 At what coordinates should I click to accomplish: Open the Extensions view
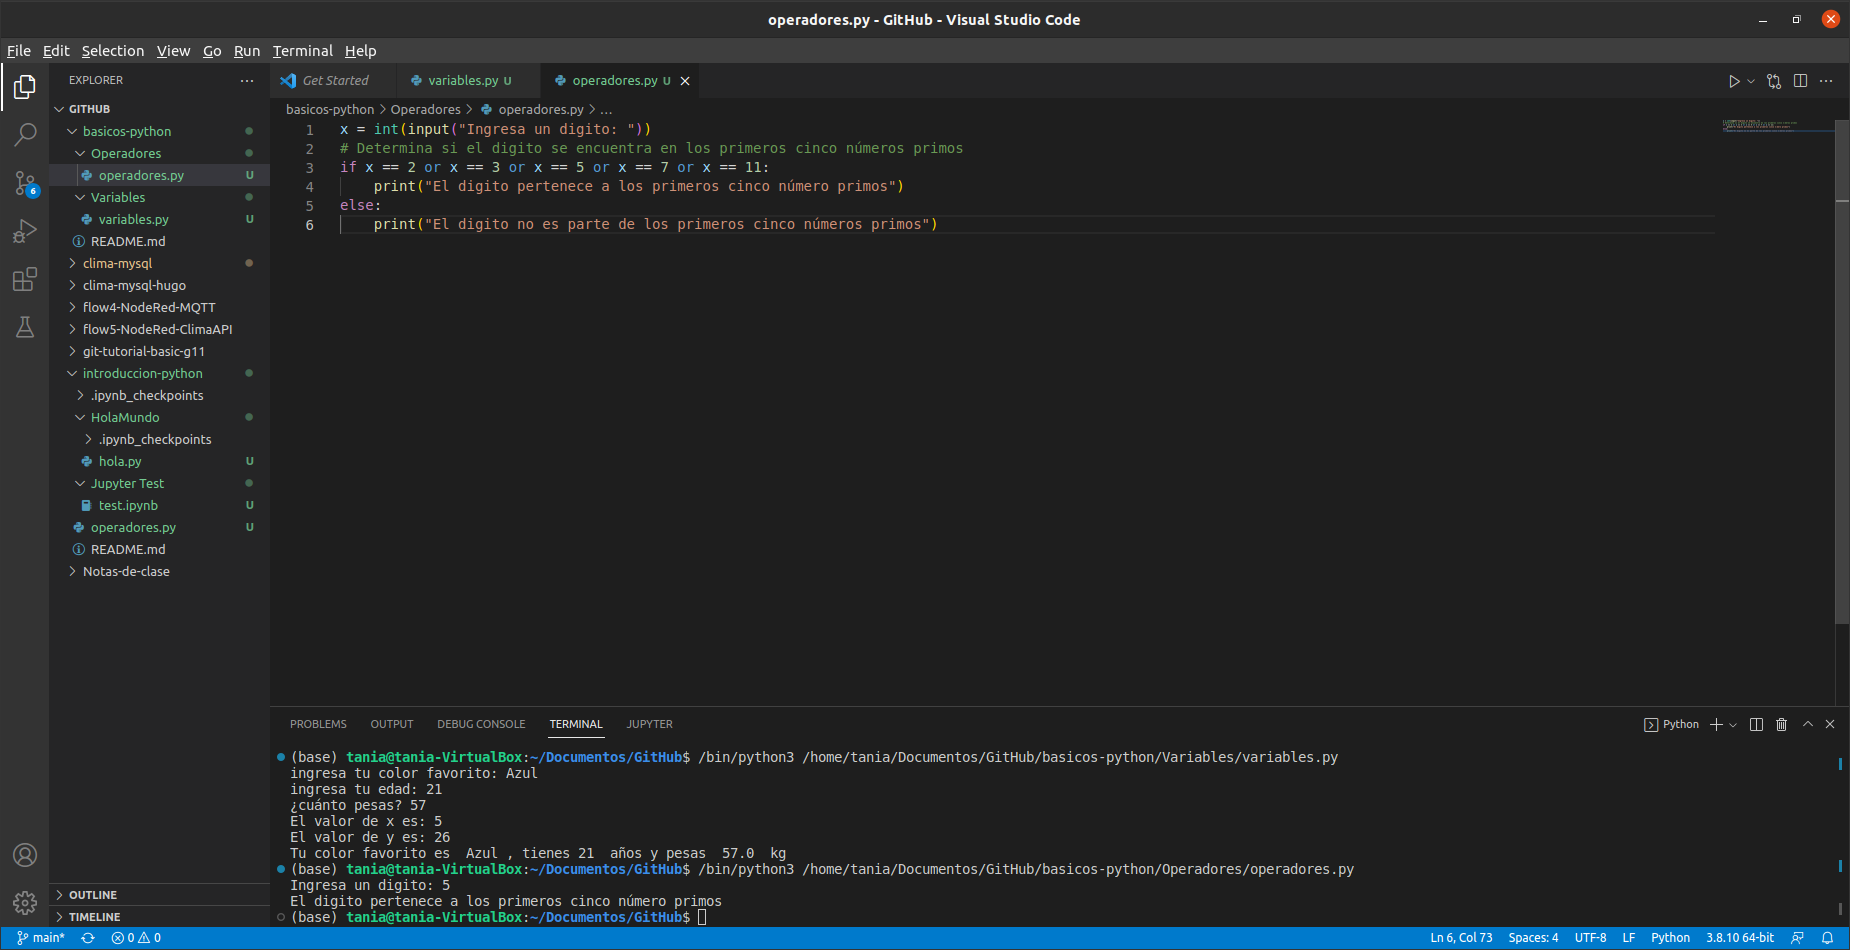pyautogui.click(x=25, y=279)
